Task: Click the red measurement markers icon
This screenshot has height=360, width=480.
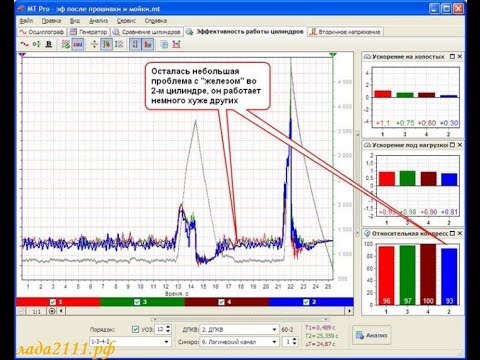Action: (x=176, y=44)
